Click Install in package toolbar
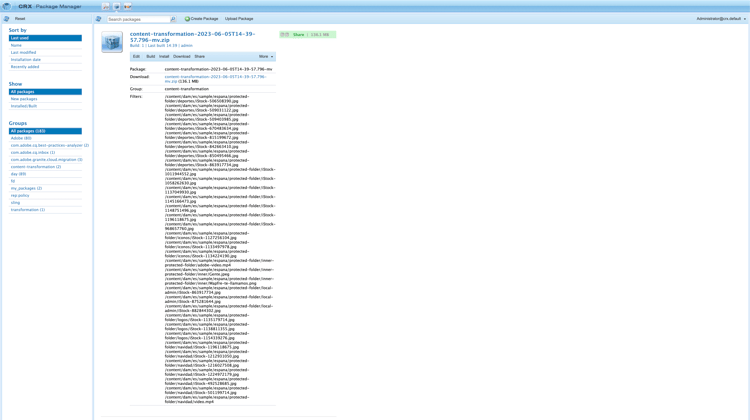Image resolution: width=750 pixels, height=420 pixels. [164, 56]
